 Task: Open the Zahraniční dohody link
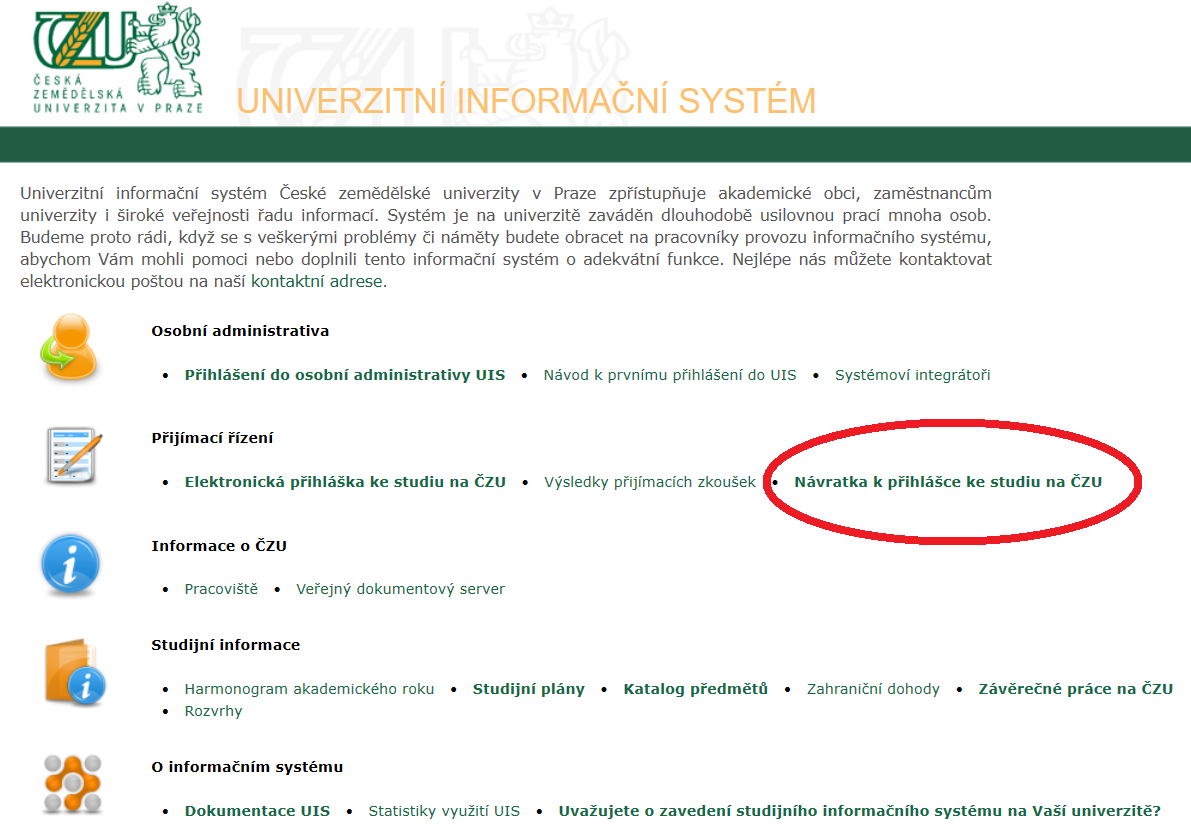873,688
